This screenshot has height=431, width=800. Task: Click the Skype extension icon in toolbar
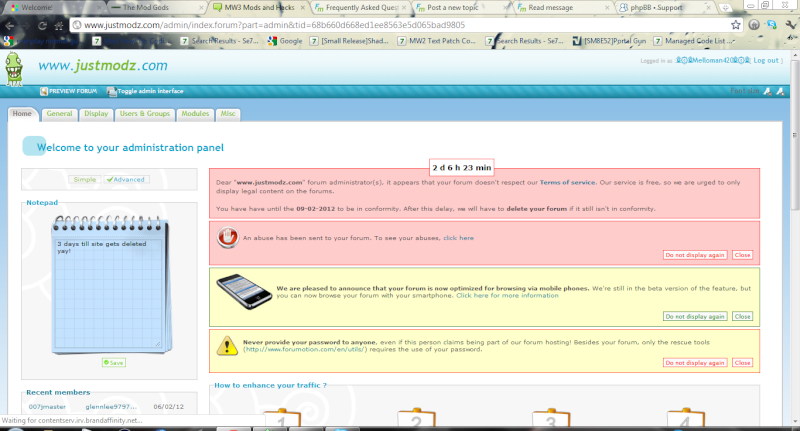pyautogui.click(x=771, y=24)
